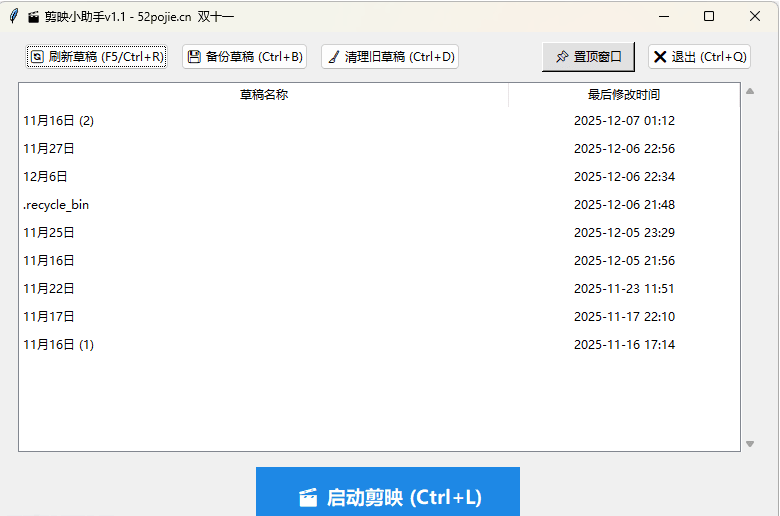
Task: Launch 剪映 with the blue 启动剪映 button
Action: click(x=388, y=492)
